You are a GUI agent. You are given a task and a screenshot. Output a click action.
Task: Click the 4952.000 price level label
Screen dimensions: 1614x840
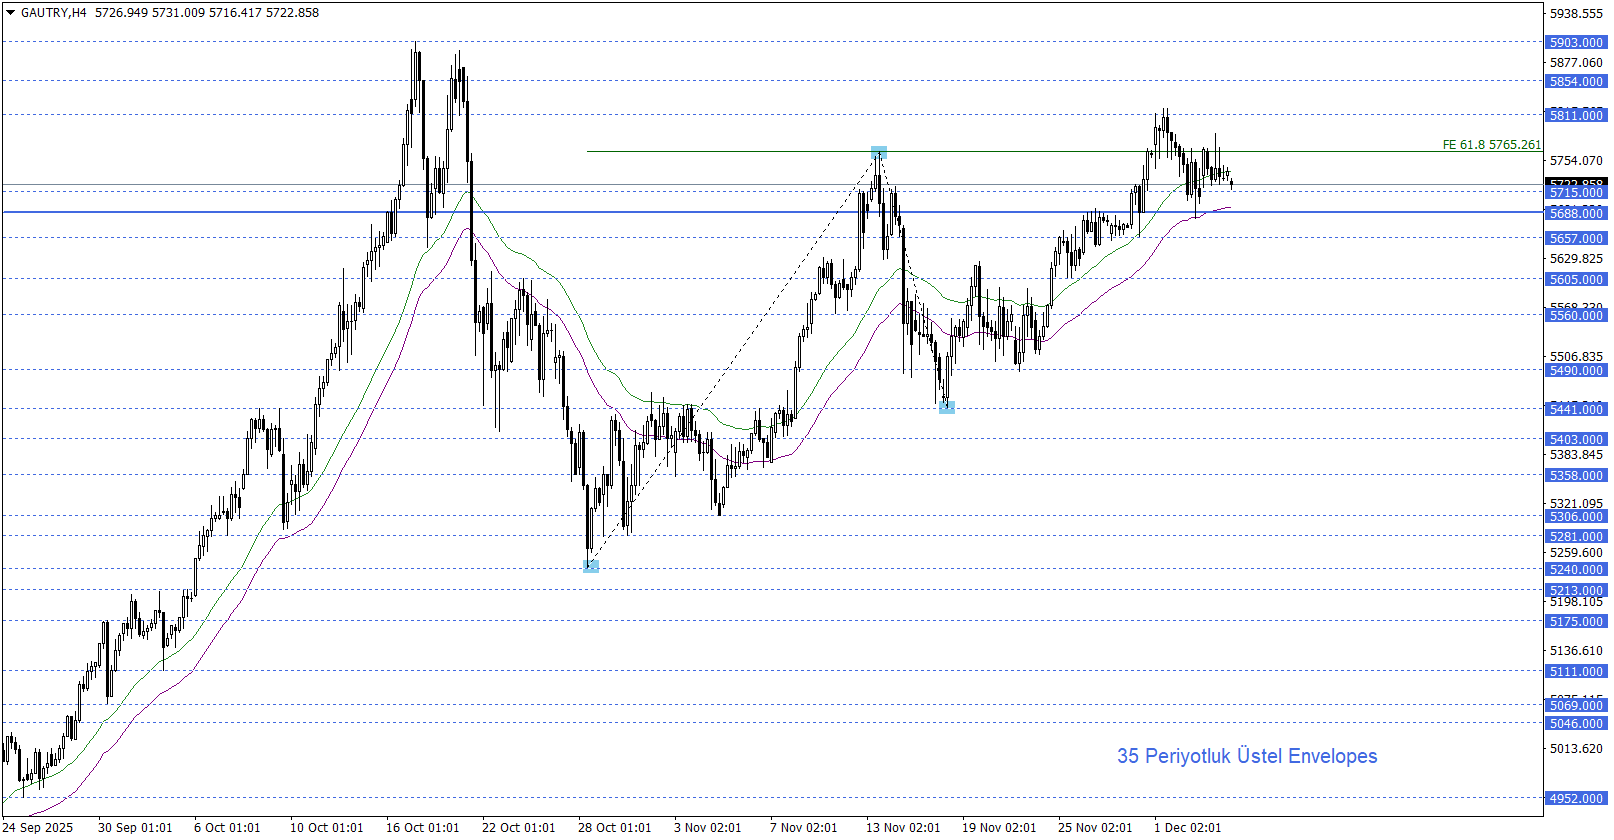coord(1576,799)
